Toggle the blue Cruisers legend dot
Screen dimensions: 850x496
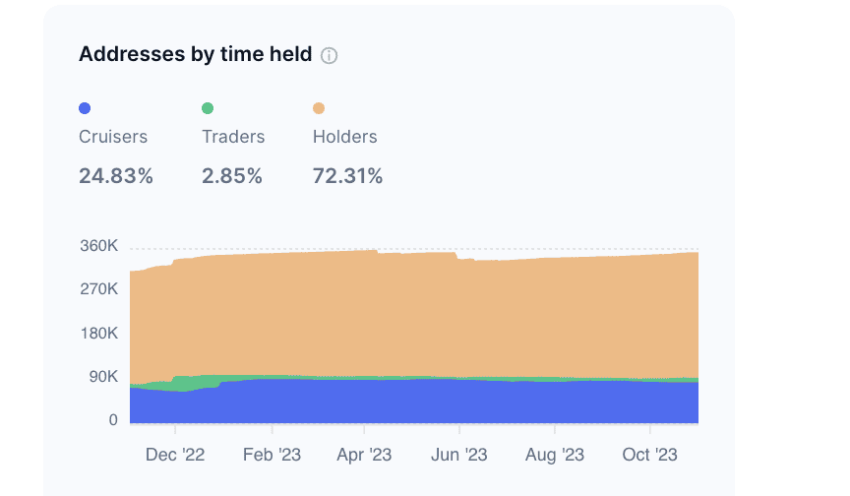[x=85, y=108]
